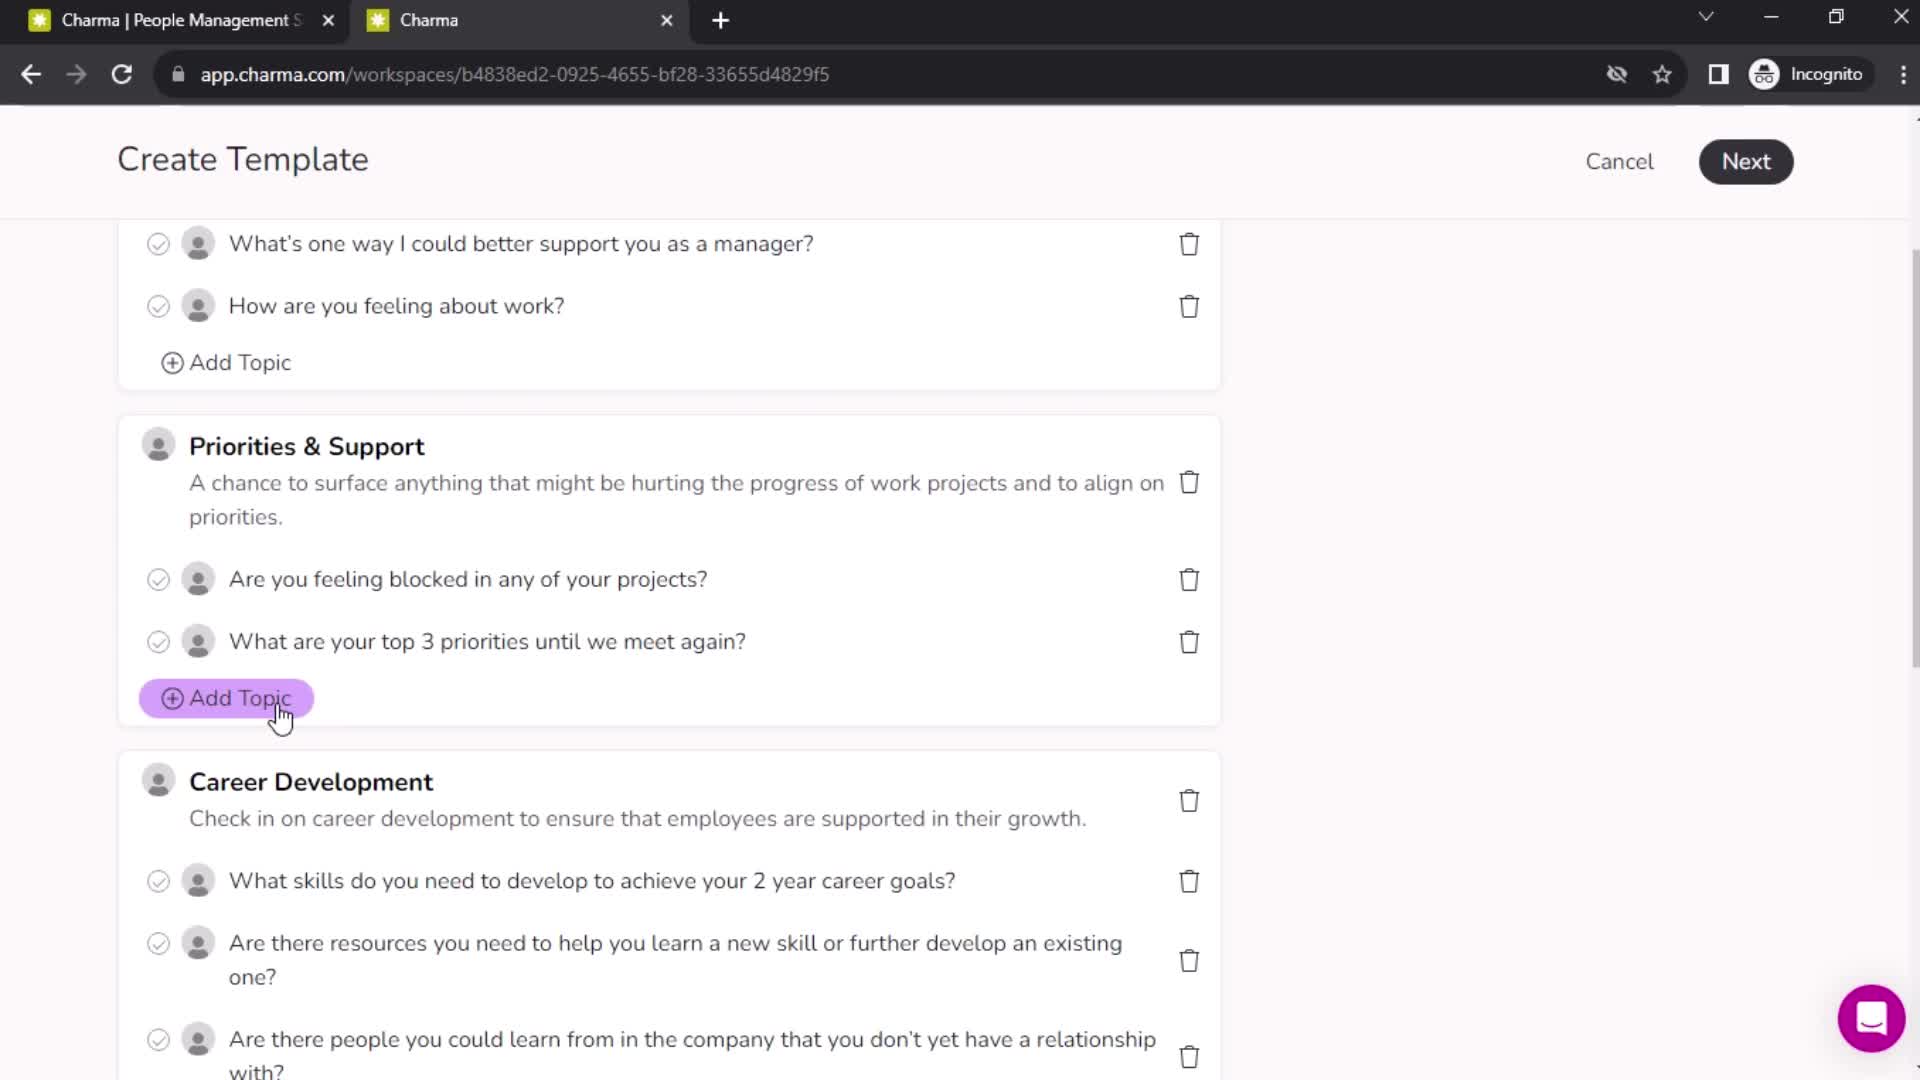
Task: Click the delete icon next to top 3 priorities question
Action: [1188, 641]
